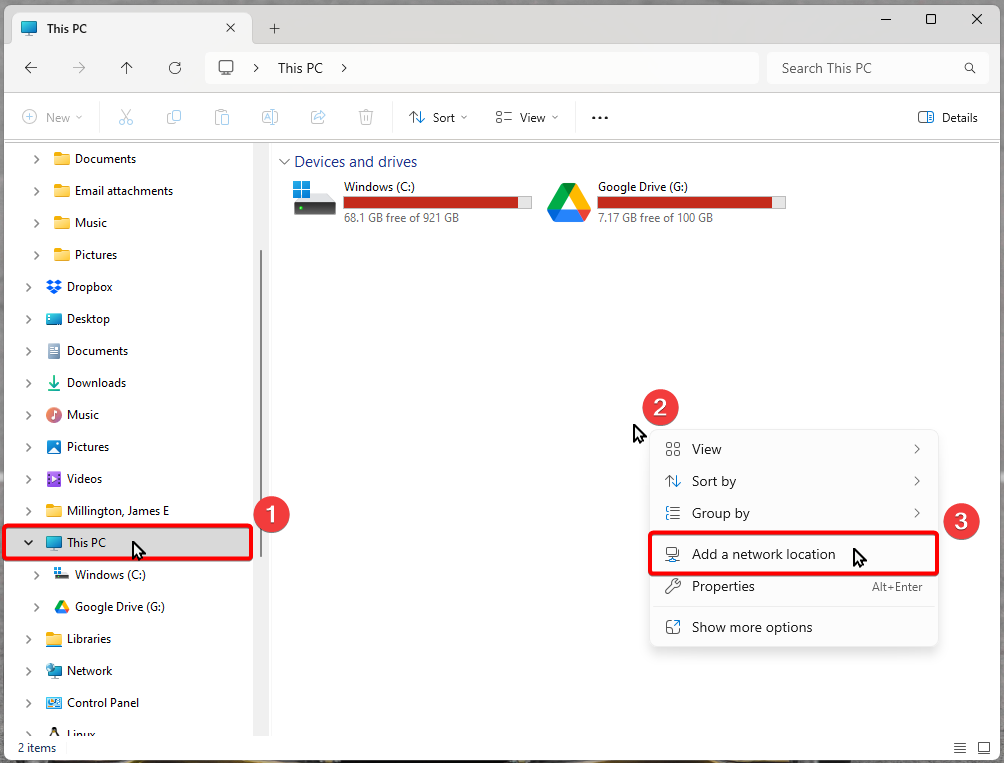Choose Add a network location
The height and width of the screenshot is (763, 1004).
(x=763, y=554)
